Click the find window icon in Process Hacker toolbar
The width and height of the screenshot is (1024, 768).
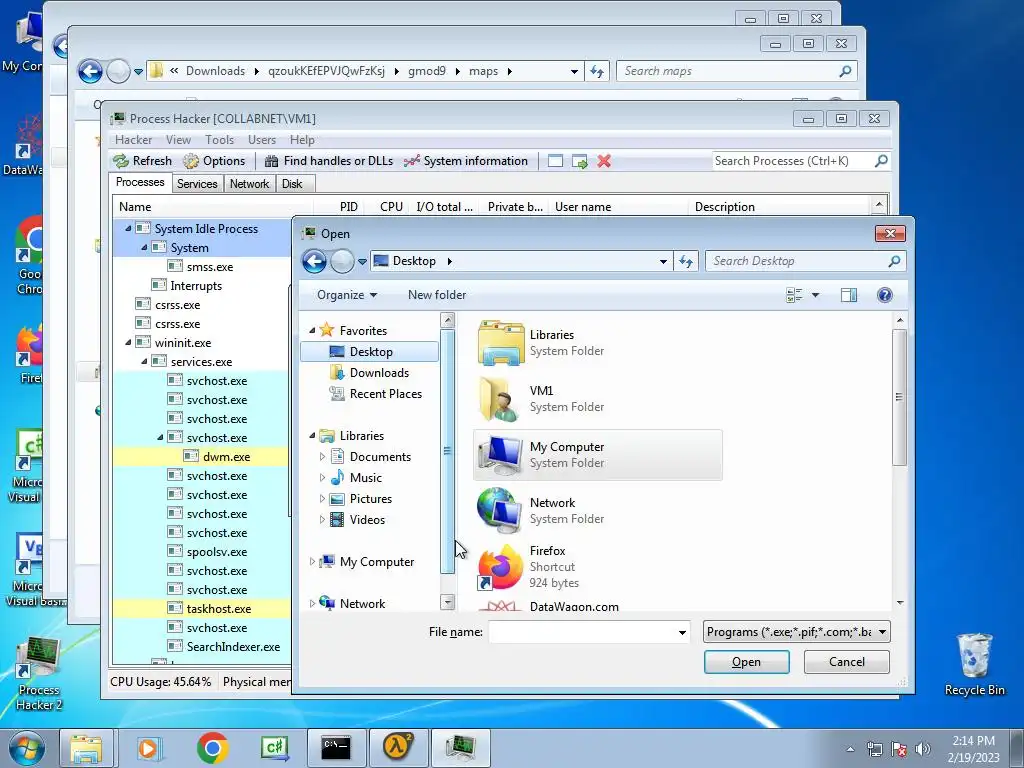555,161
